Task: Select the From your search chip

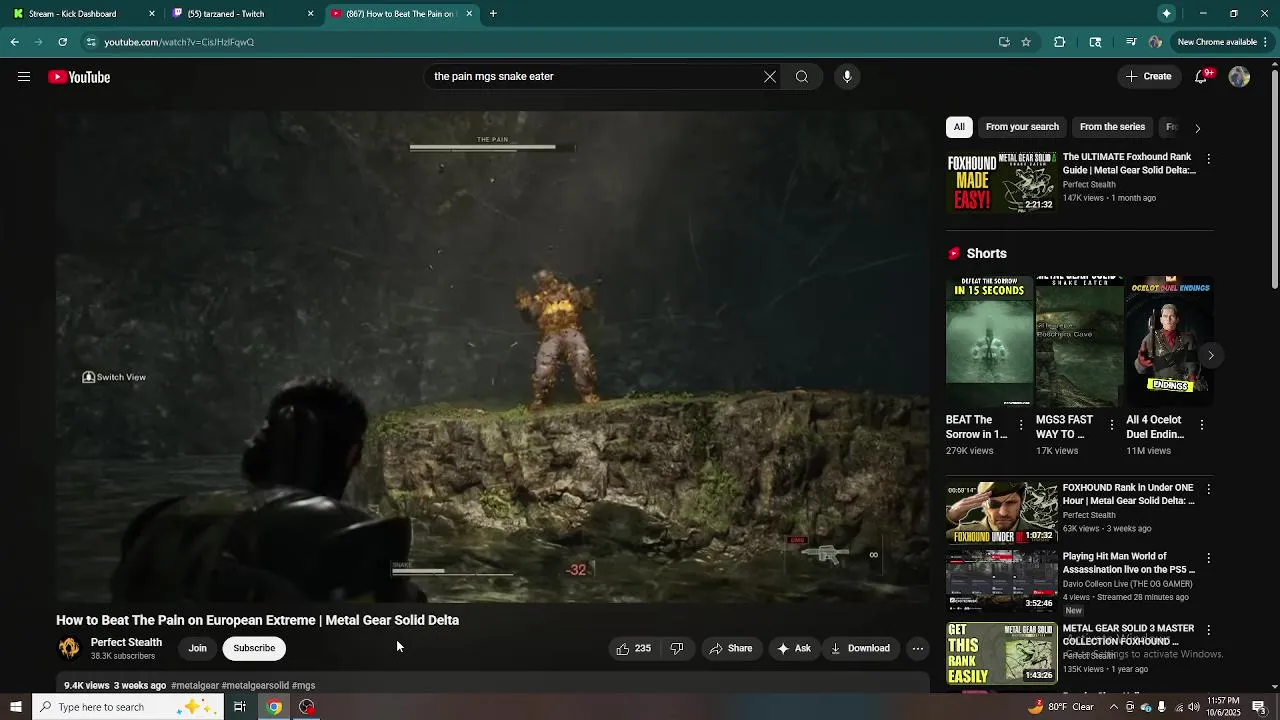Action: (x=1022, y=127)
